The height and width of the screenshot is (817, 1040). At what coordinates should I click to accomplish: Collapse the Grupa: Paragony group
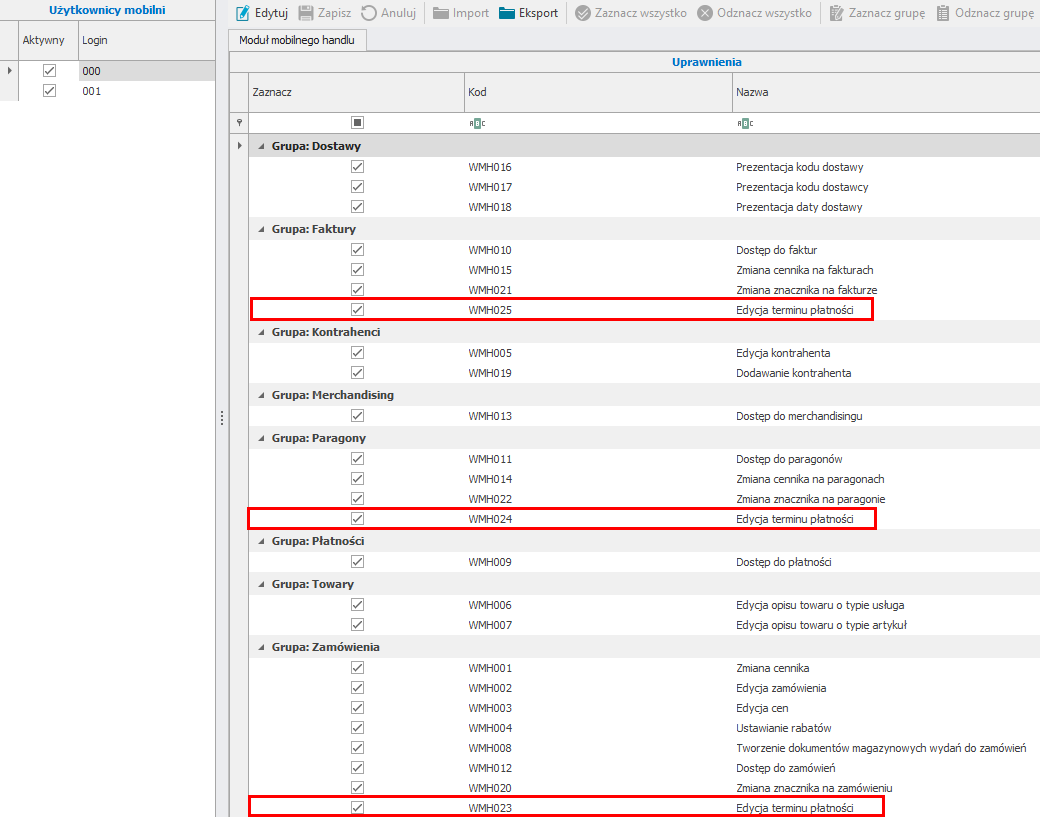click(x=261, y=438)
